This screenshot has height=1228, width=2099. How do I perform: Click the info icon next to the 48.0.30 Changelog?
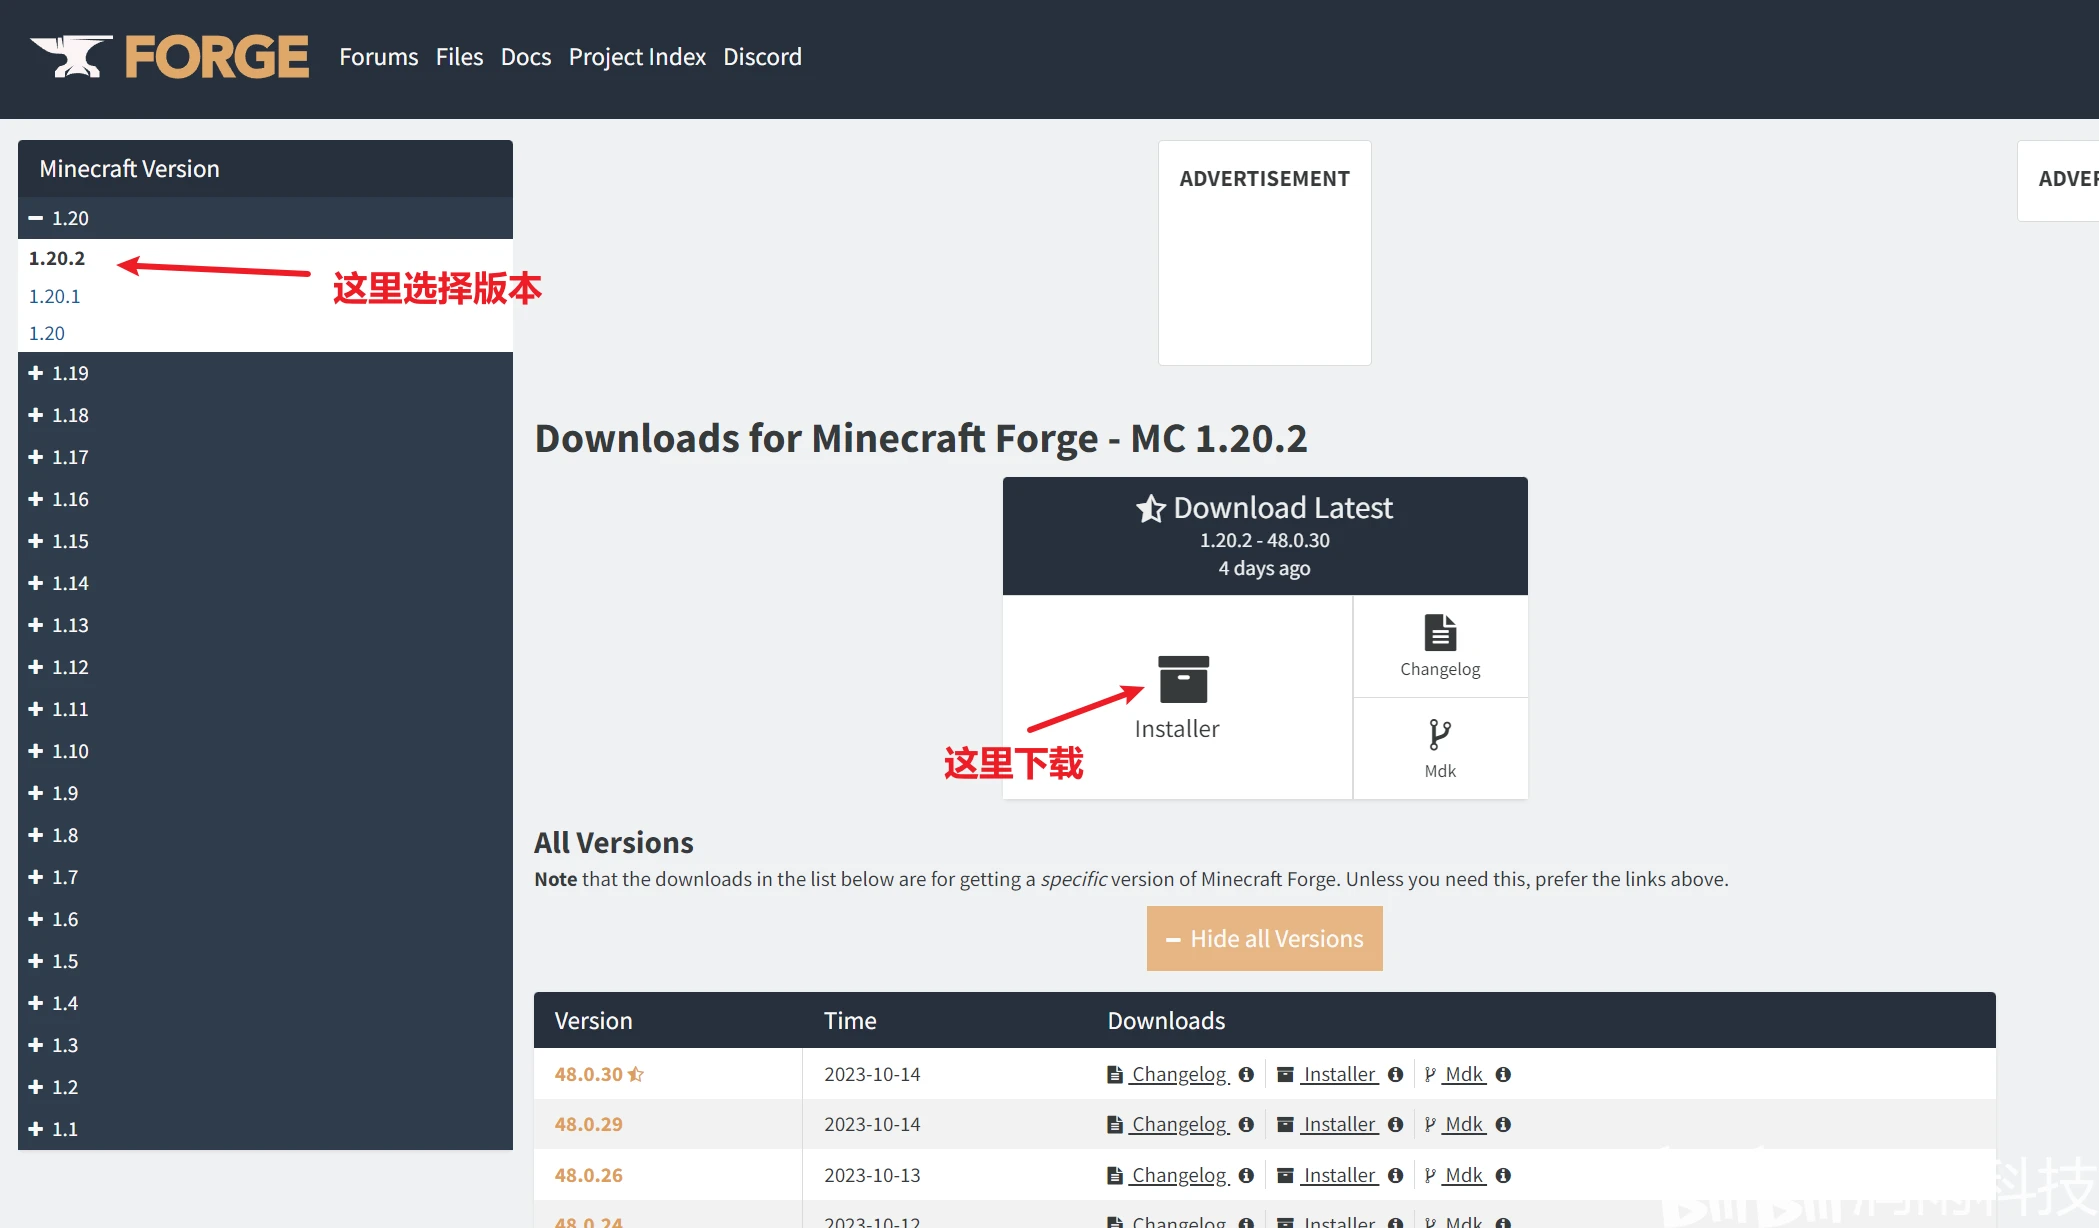(1246, 1074)
